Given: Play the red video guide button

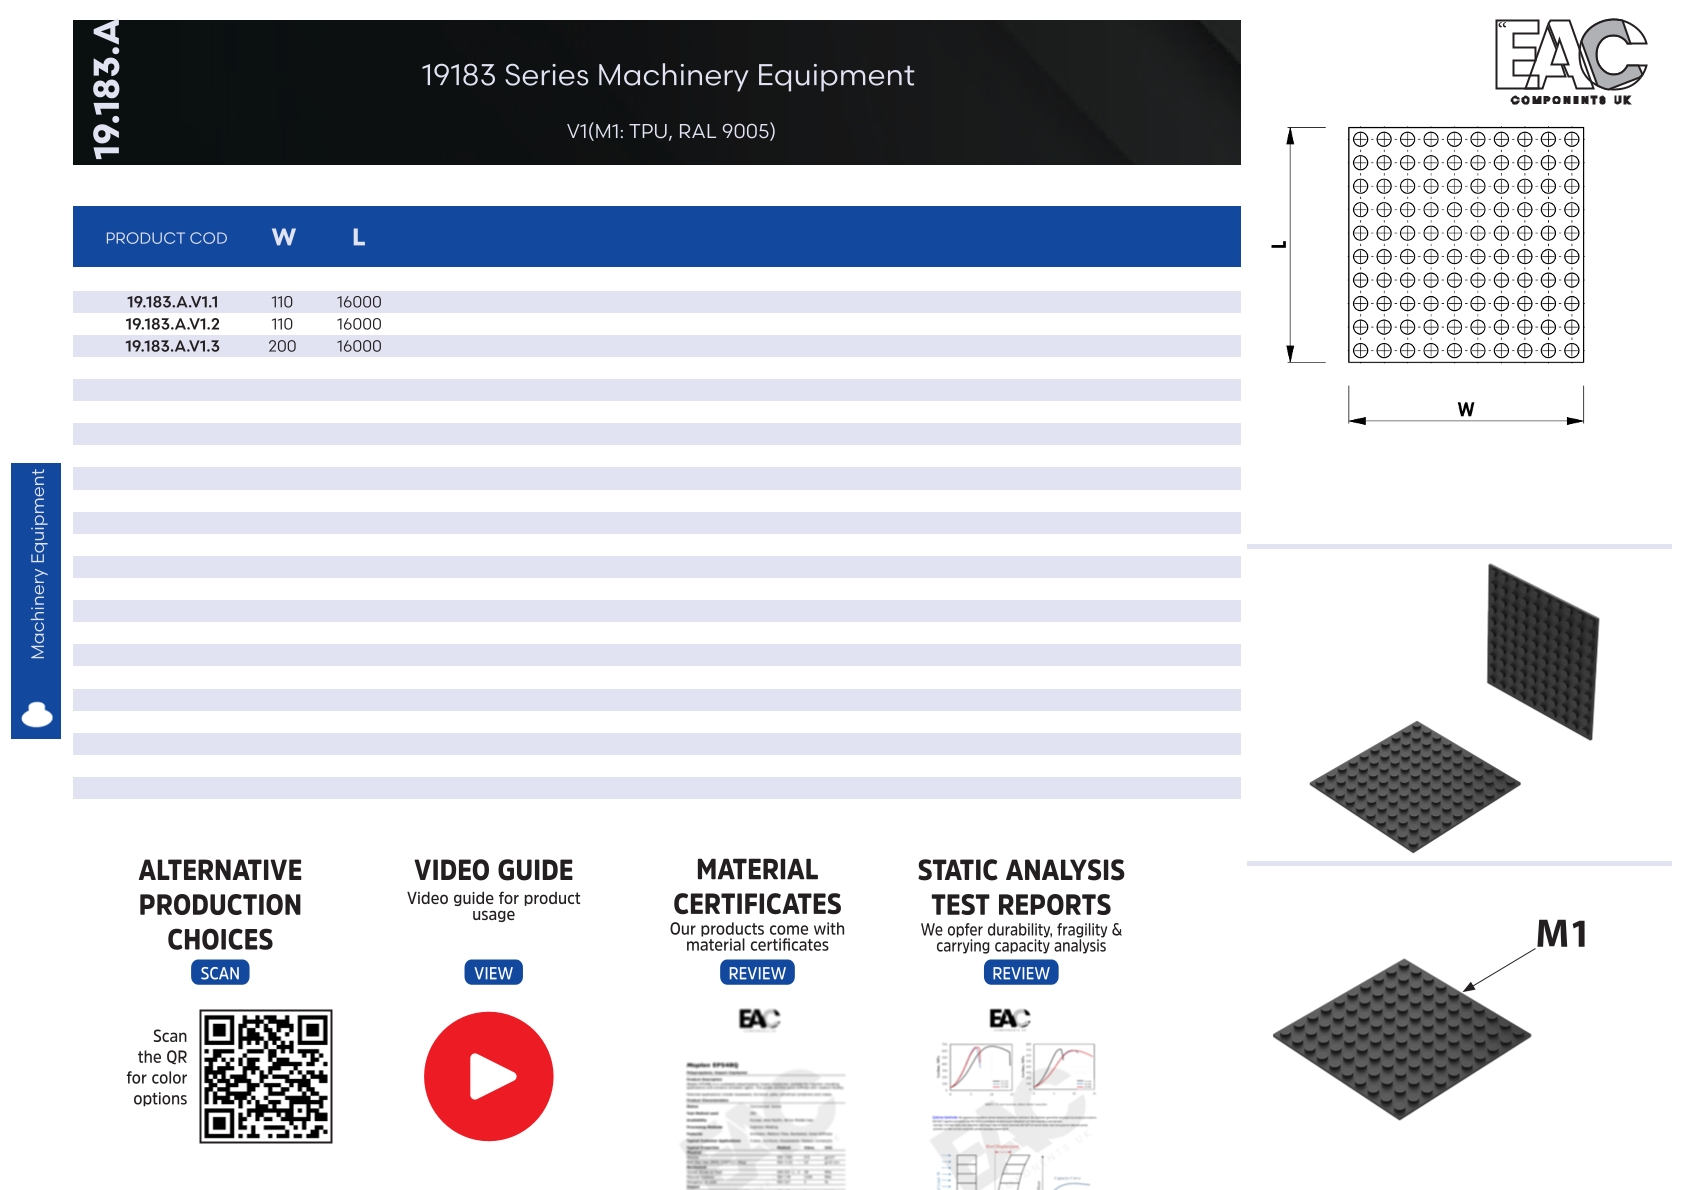Looking at the screenshot, I should [489, 1076].
